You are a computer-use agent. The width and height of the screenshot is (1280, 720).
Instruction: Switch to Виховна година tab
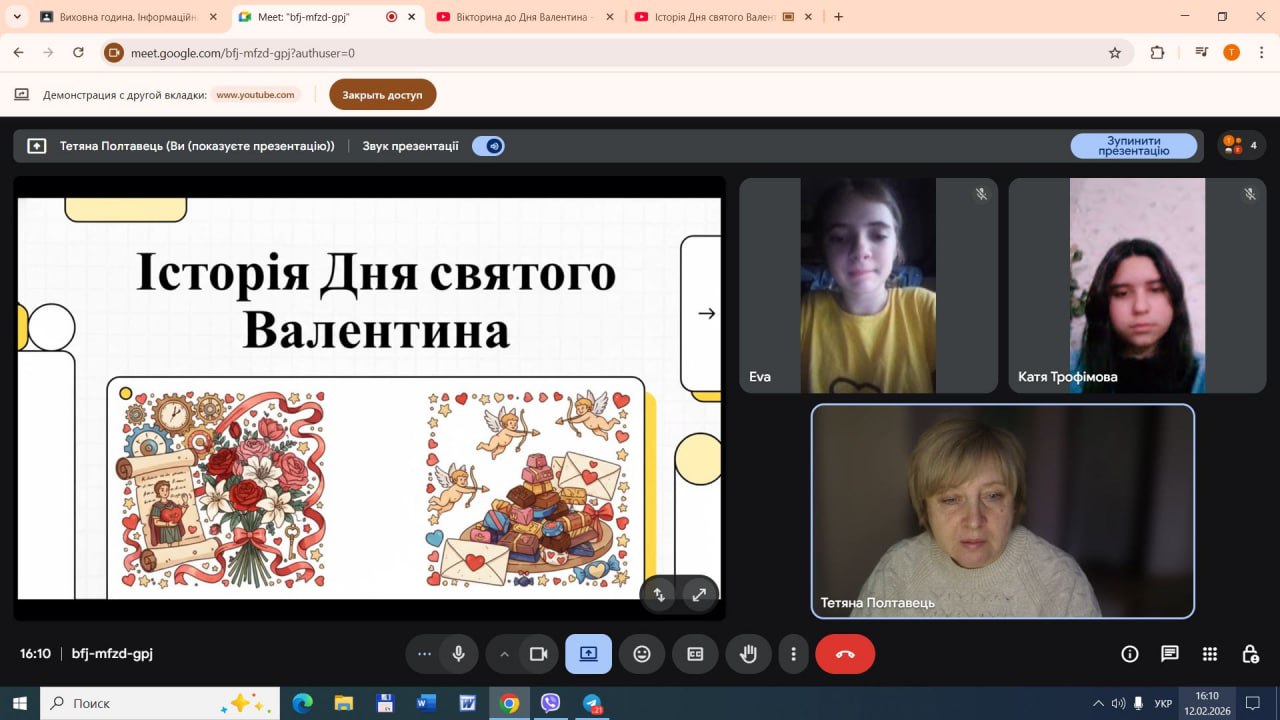point(118,17)
